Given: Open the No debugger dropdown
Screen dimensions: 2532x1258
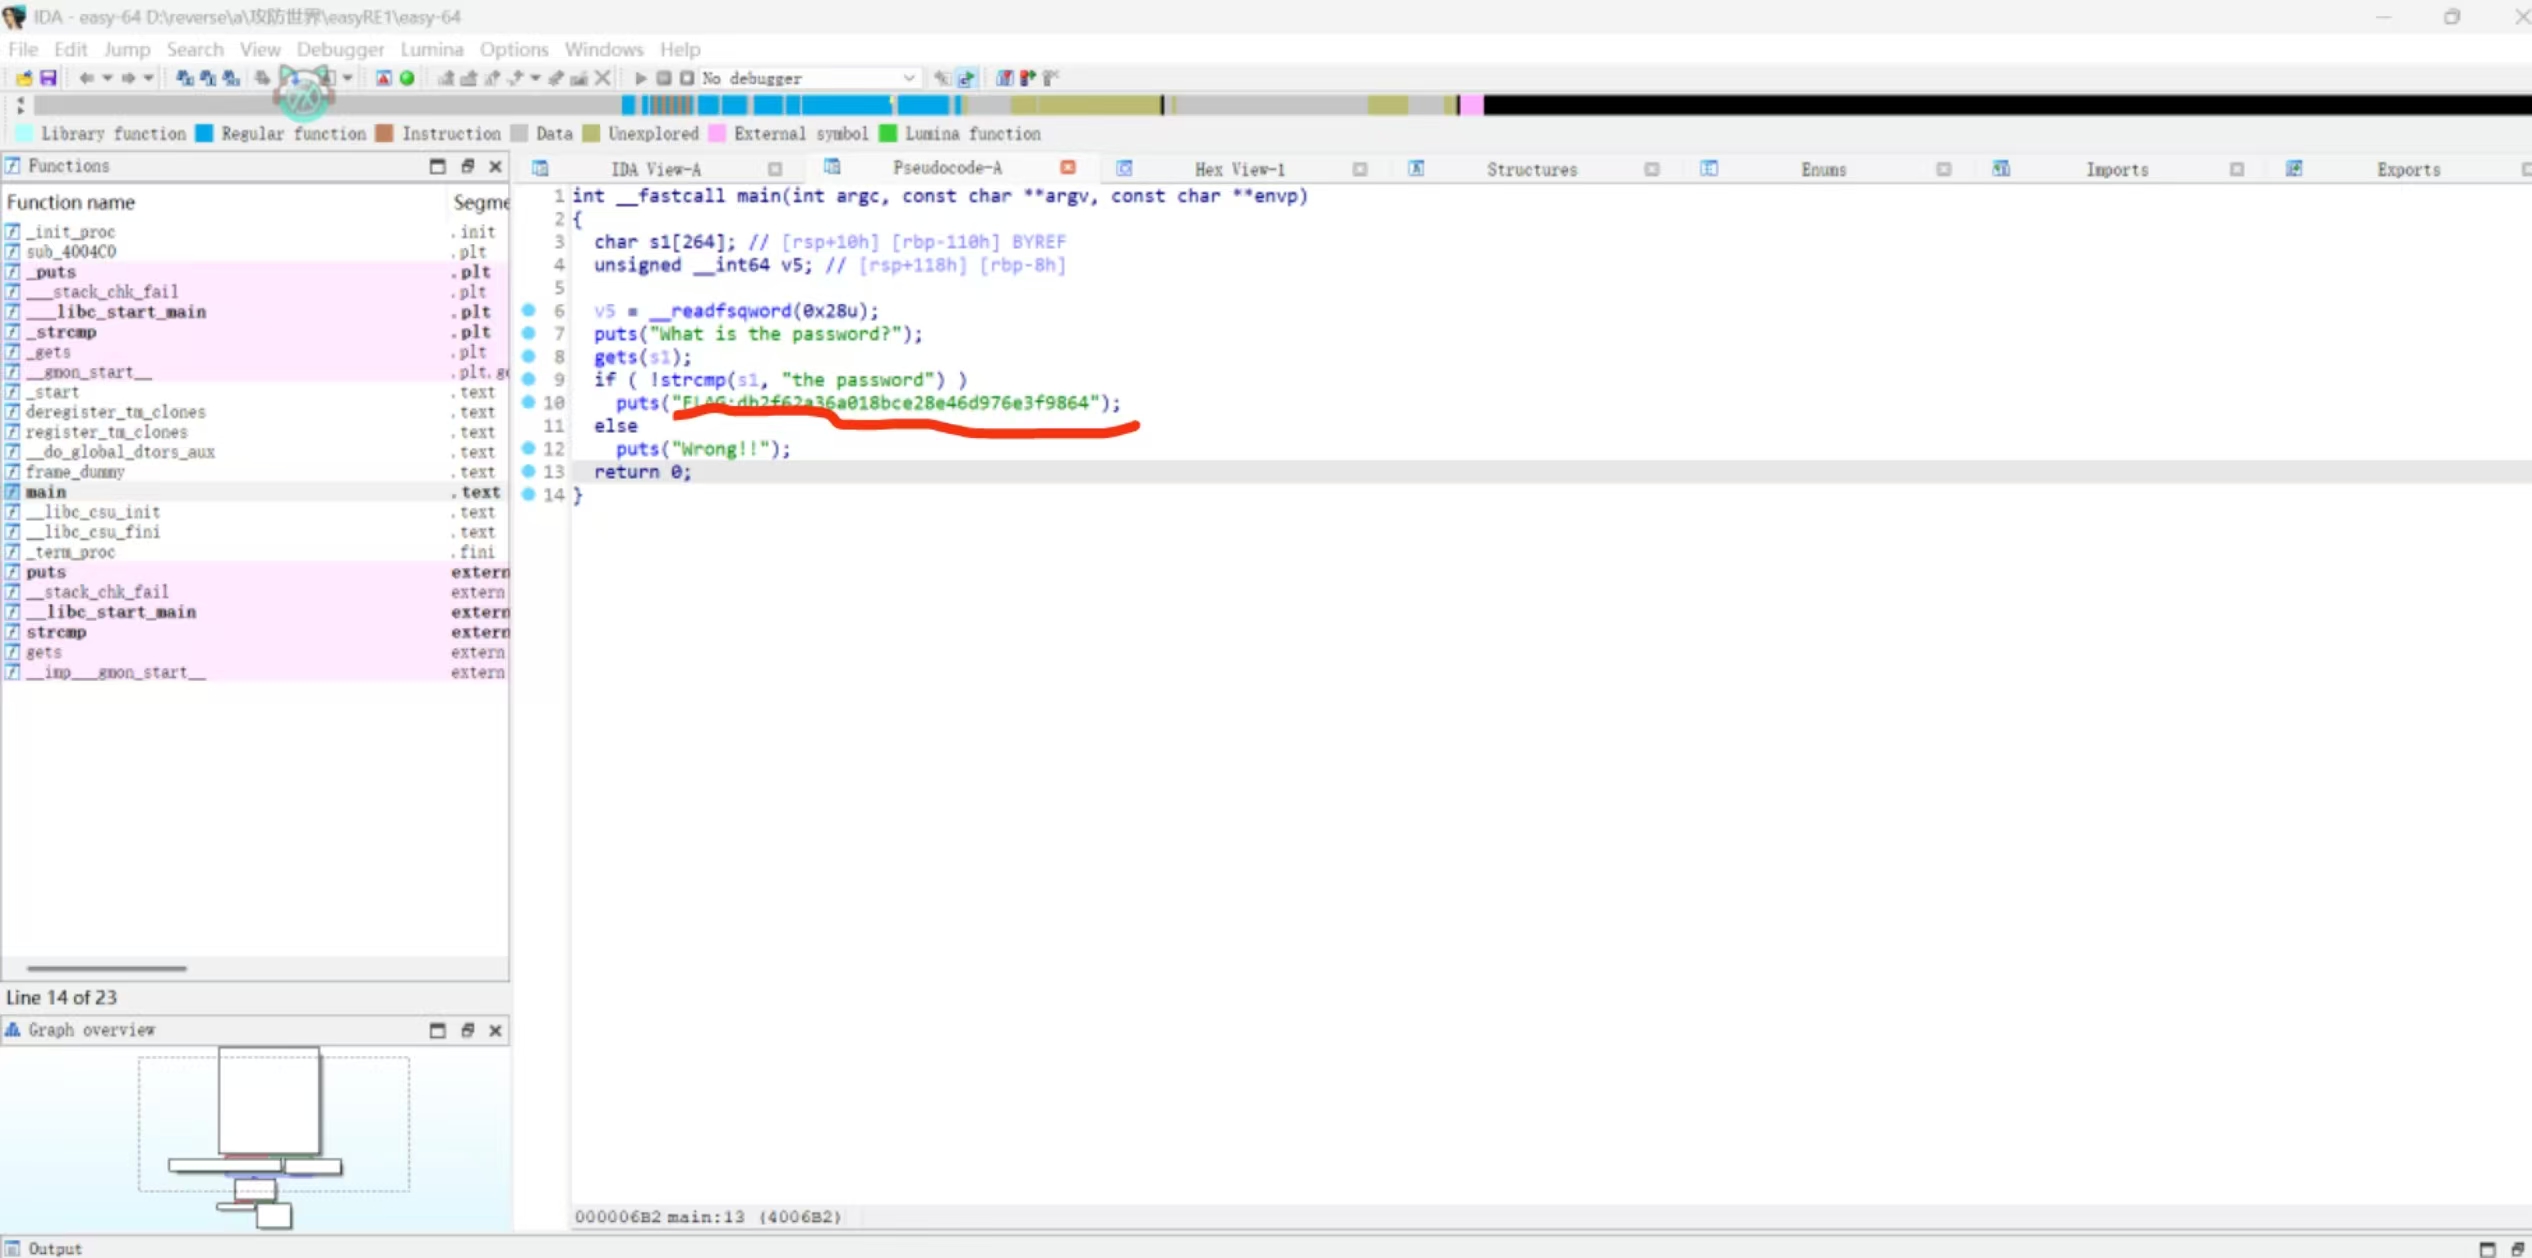Looking at the screenshot, I should (908, 78).
